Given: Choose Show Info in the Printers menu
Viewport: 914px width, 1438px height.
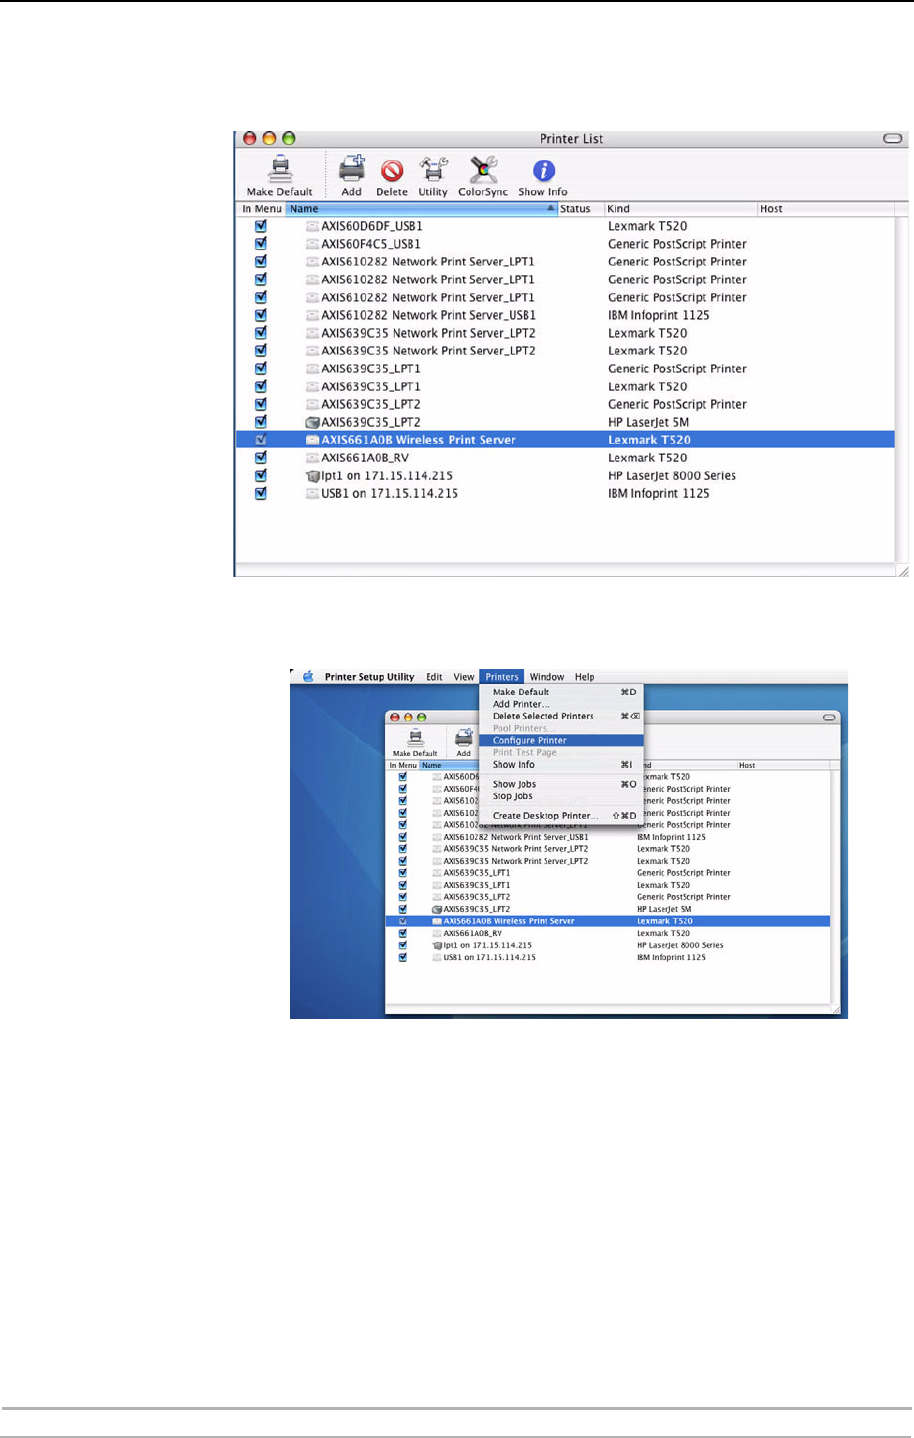Looking at the screenshot, I should pos(561,765).
